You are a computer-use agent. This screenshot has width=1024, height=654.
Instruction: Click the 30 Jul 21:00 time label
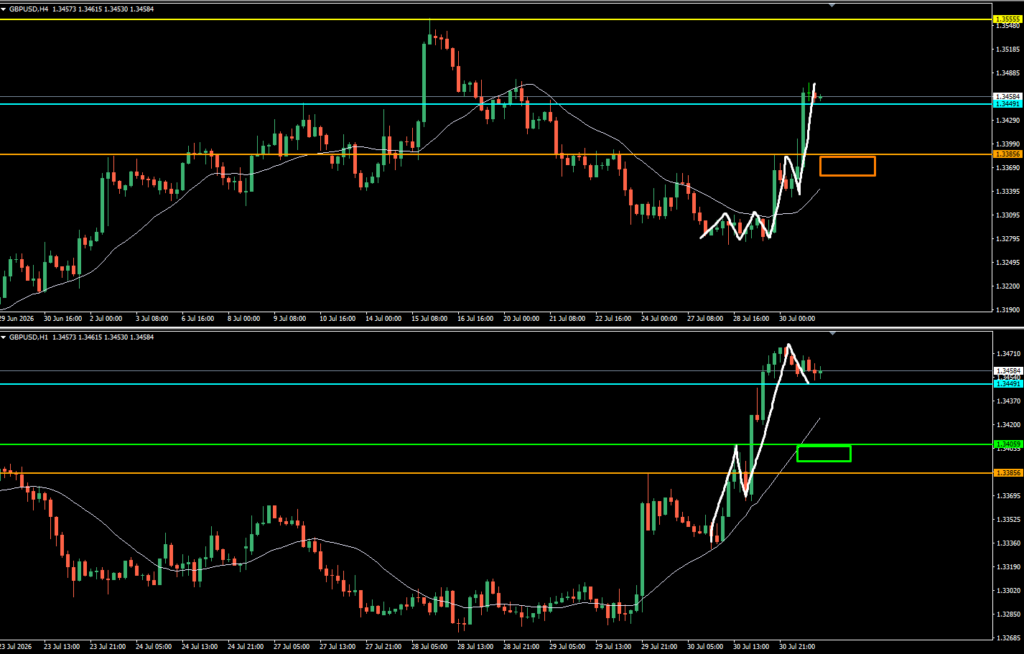pos(797,647)
